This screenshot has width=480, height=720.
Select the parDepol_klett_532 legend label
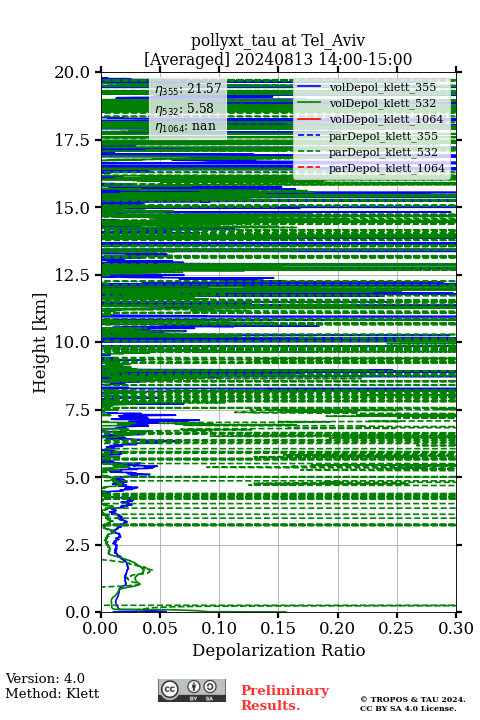point(383,152)
